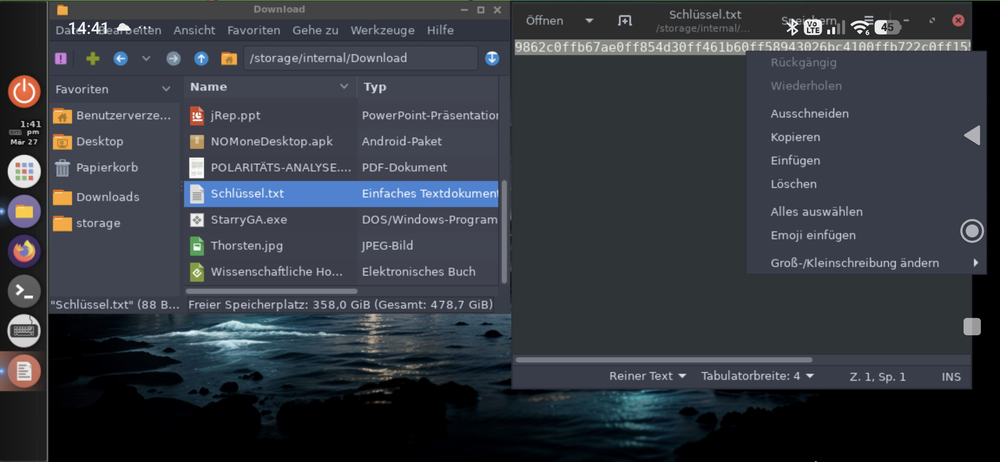Open the navigation history dropdown arrow
This screenshot has width=1000, height=462.
(x=146, y=59)
